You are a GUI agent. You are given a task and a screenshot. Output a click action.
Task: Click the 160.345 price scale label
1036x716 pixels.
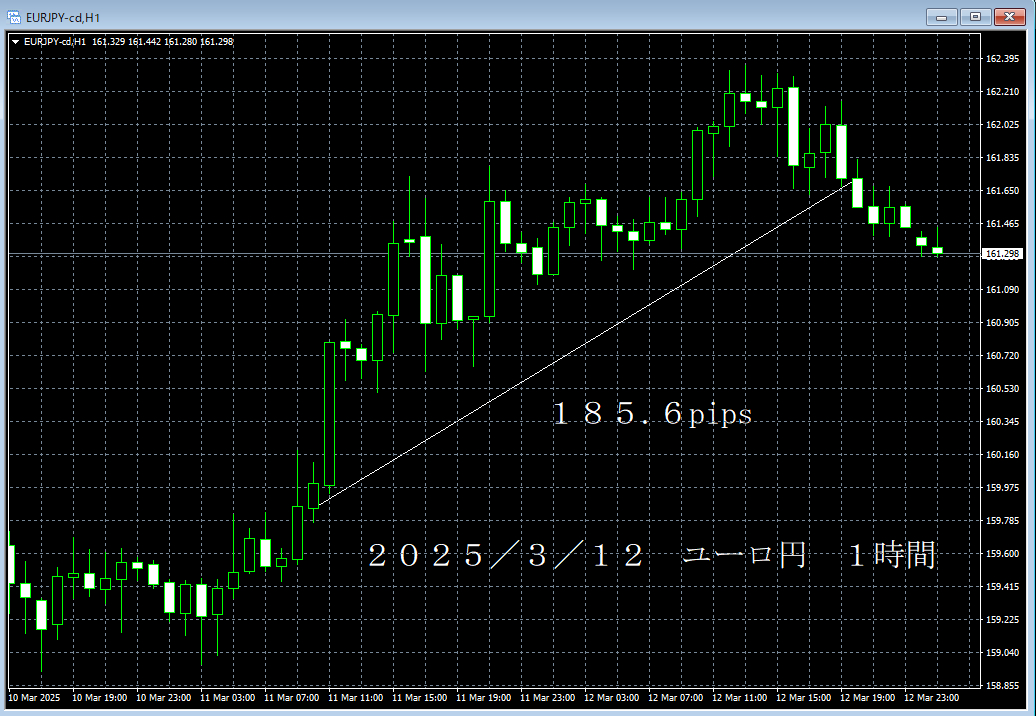coord(1002,421)
